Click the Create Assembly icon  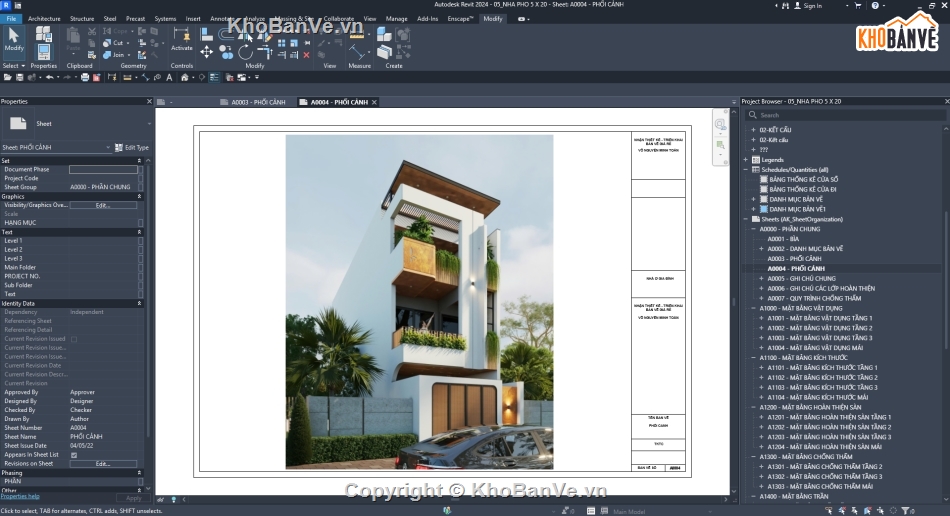click(384, 34)
